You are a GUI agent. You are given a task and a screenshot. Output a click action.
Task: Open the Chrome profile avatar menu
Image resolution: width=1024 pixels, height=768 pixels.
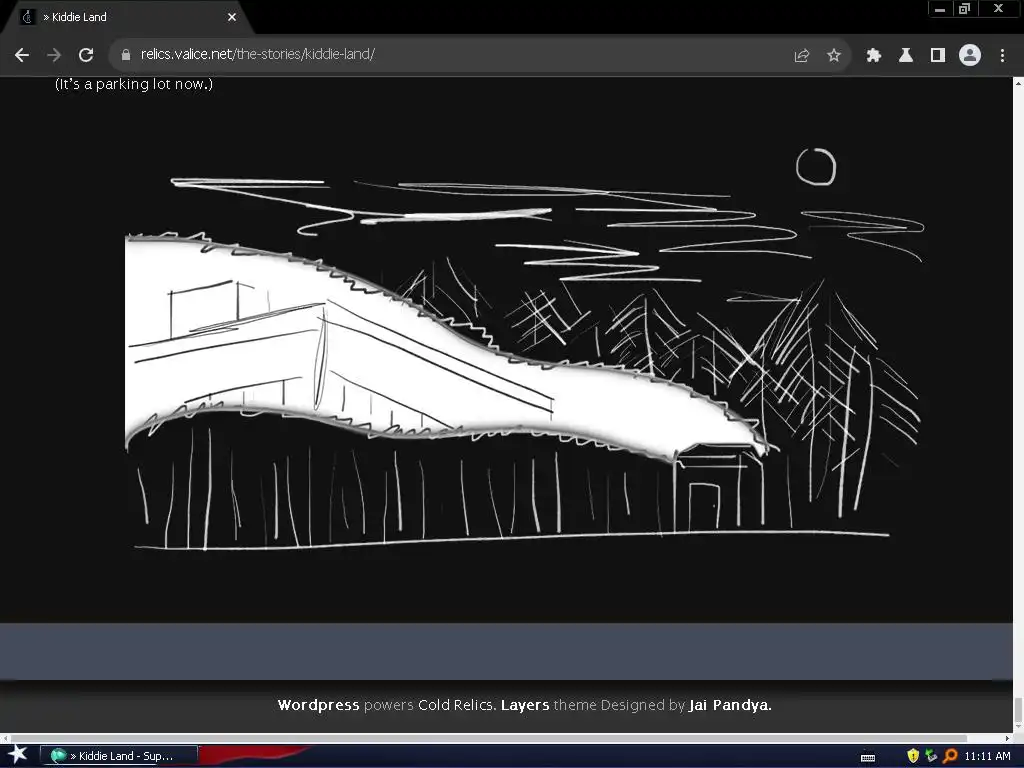(970, 55)
